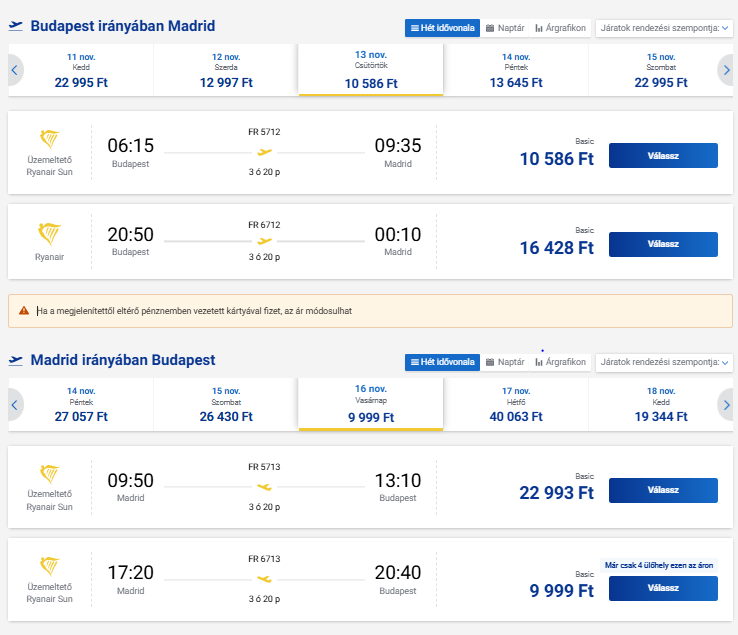Click the warning triangle icon in currency notice
This screenshot has height=635, width=738.
pos(24,311)
